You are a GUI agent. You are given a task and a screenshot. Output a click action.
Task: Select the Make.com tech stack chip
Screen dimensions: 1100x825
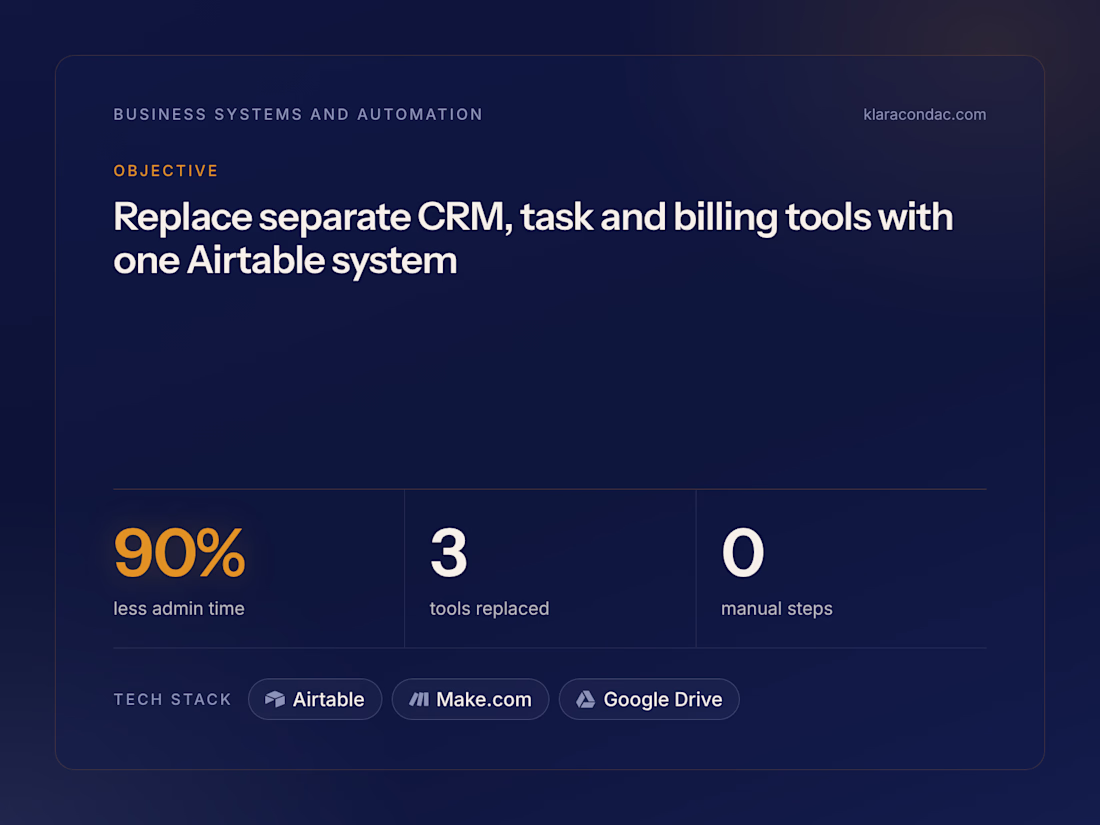tap(470, 699)
